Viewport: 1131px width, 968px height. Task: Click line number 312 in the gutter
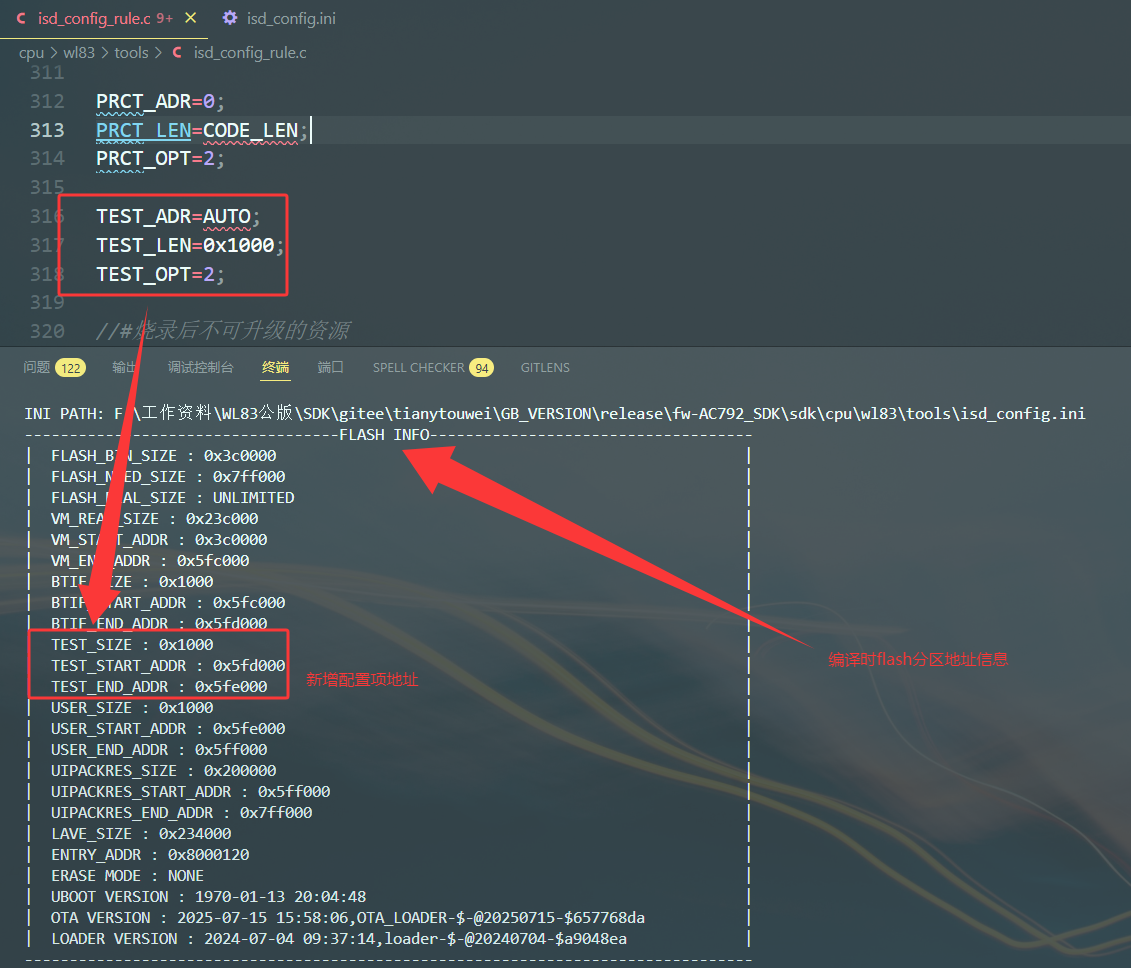coord(47,101)
